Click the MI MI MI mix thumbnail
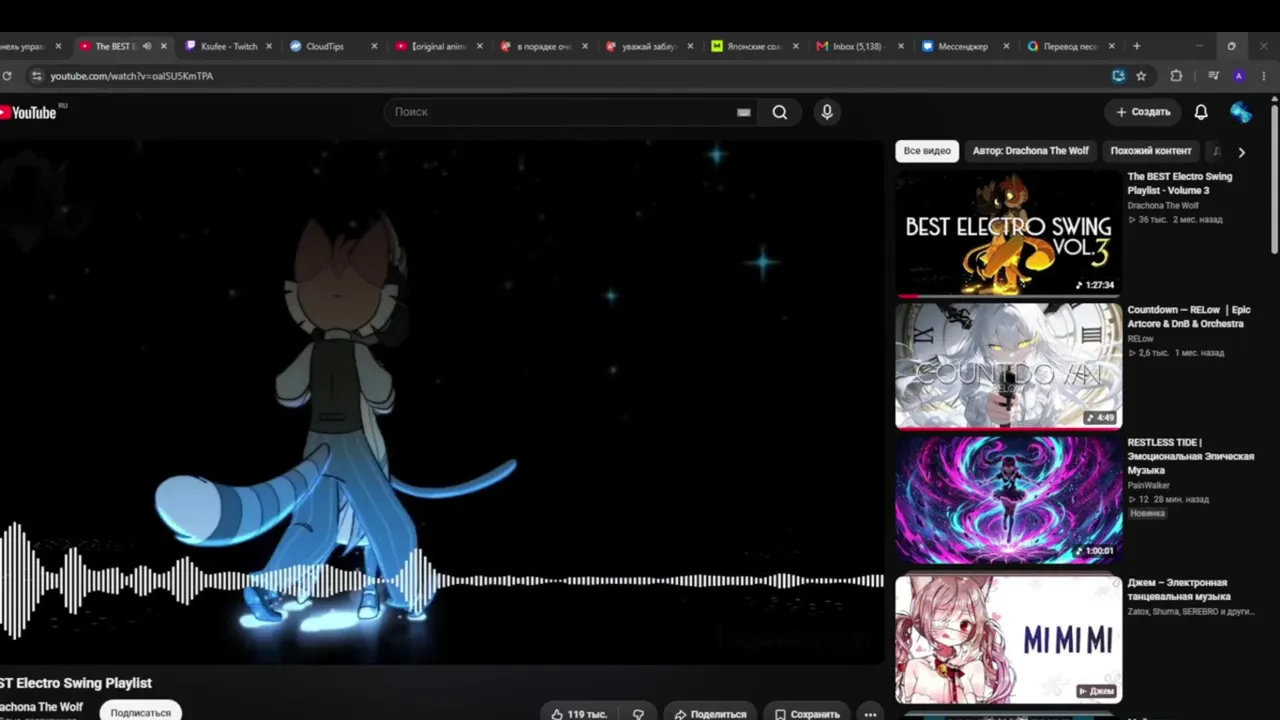Viewport: 1280px width, 720px height. click(1008, 639)
